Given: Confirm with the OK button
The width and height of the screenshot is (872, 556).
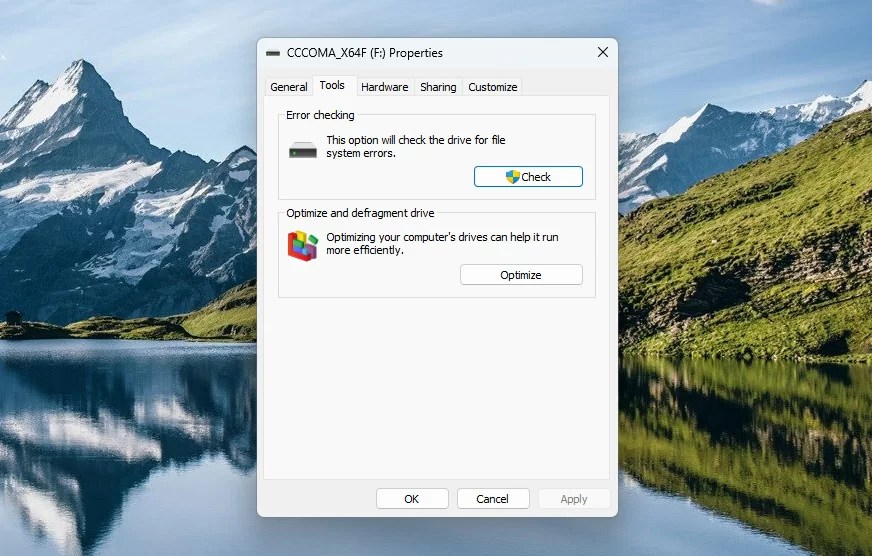Looking at the screenshot, I should point(412,499).
